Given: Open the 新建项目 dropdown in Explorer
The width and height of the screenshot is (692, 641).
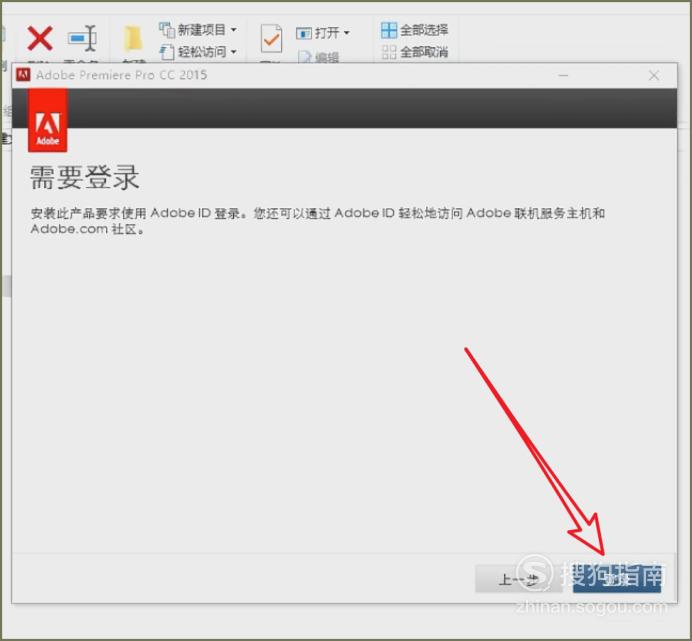Looking at the screenshot, I should (198, 30).
